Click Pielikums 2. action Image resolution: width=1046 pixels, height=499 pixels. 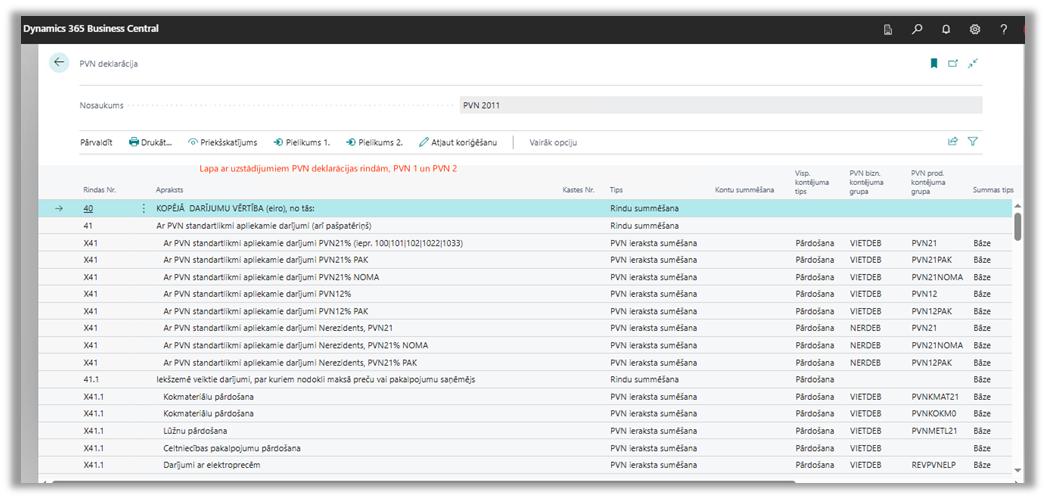374,142
